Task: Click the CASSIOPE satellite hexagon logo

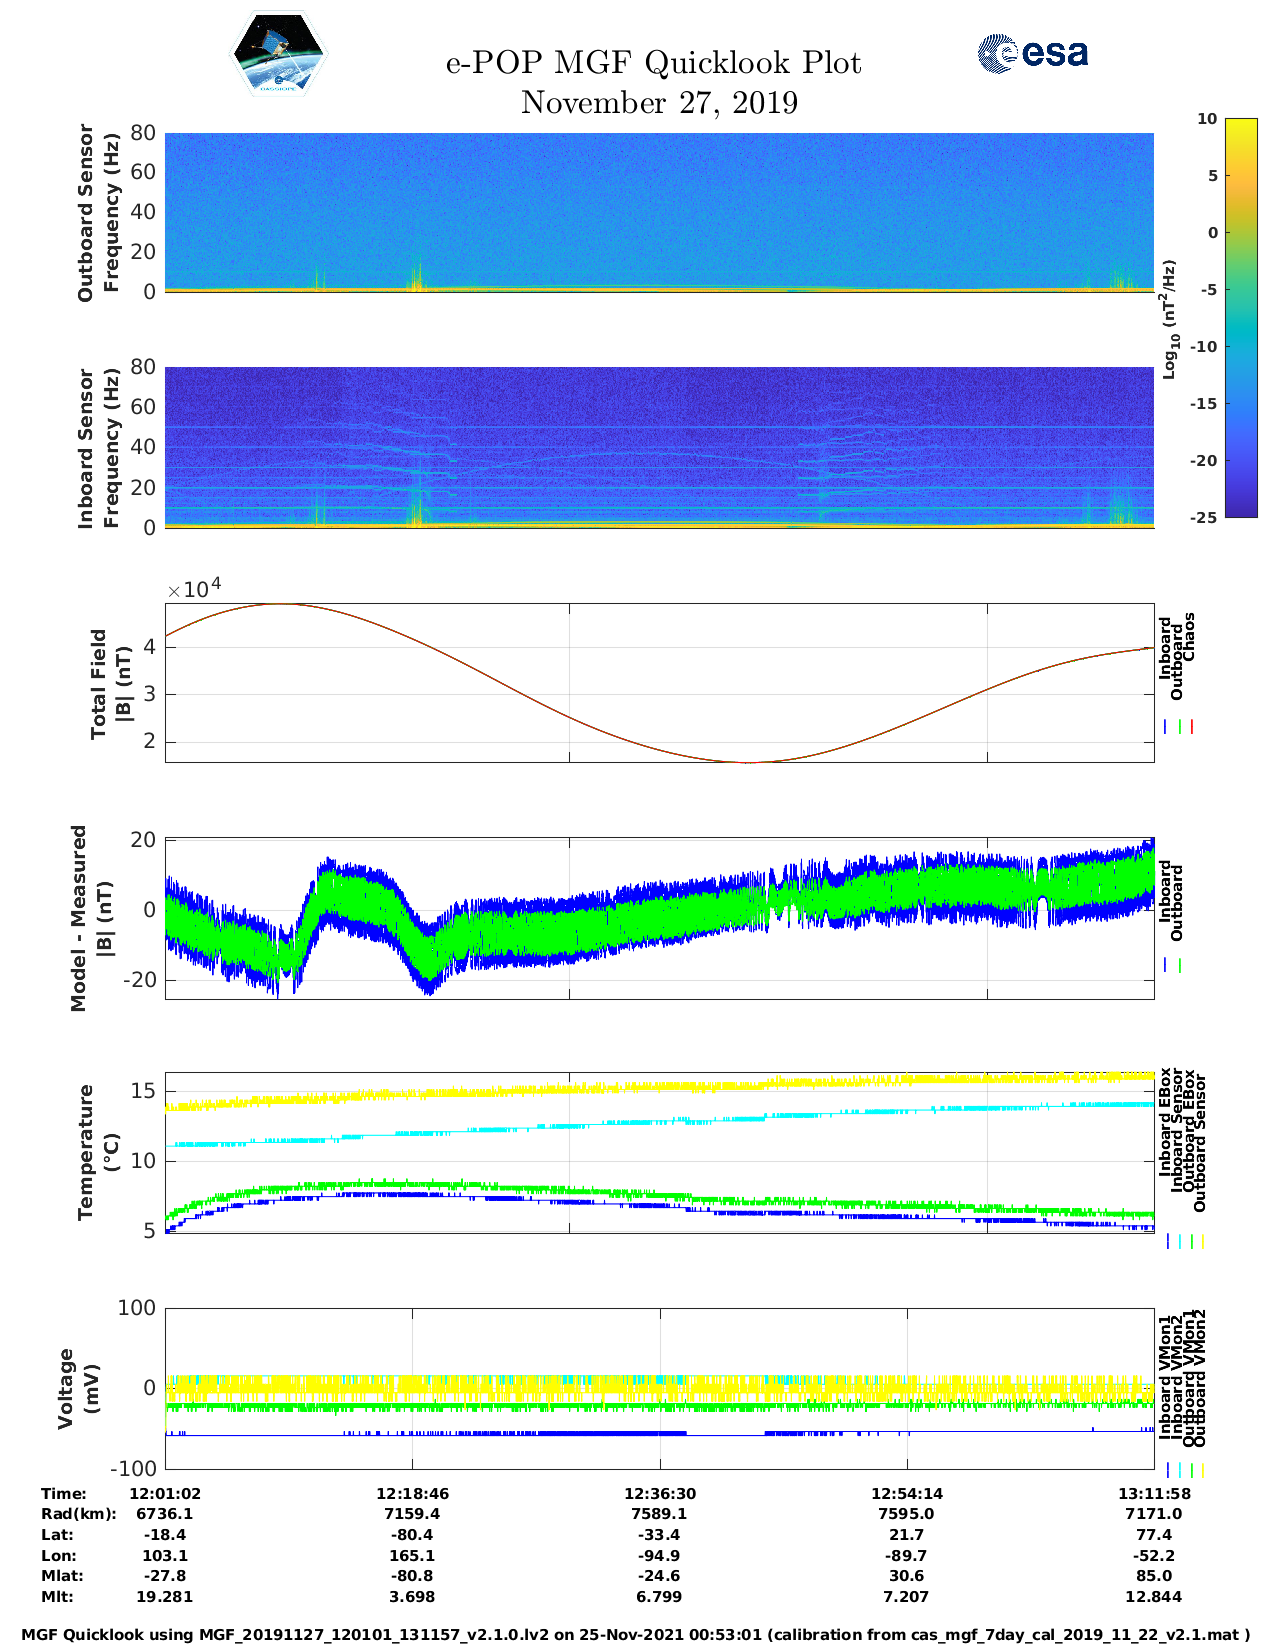Action: pyautogui.click(x=278, y=55)
